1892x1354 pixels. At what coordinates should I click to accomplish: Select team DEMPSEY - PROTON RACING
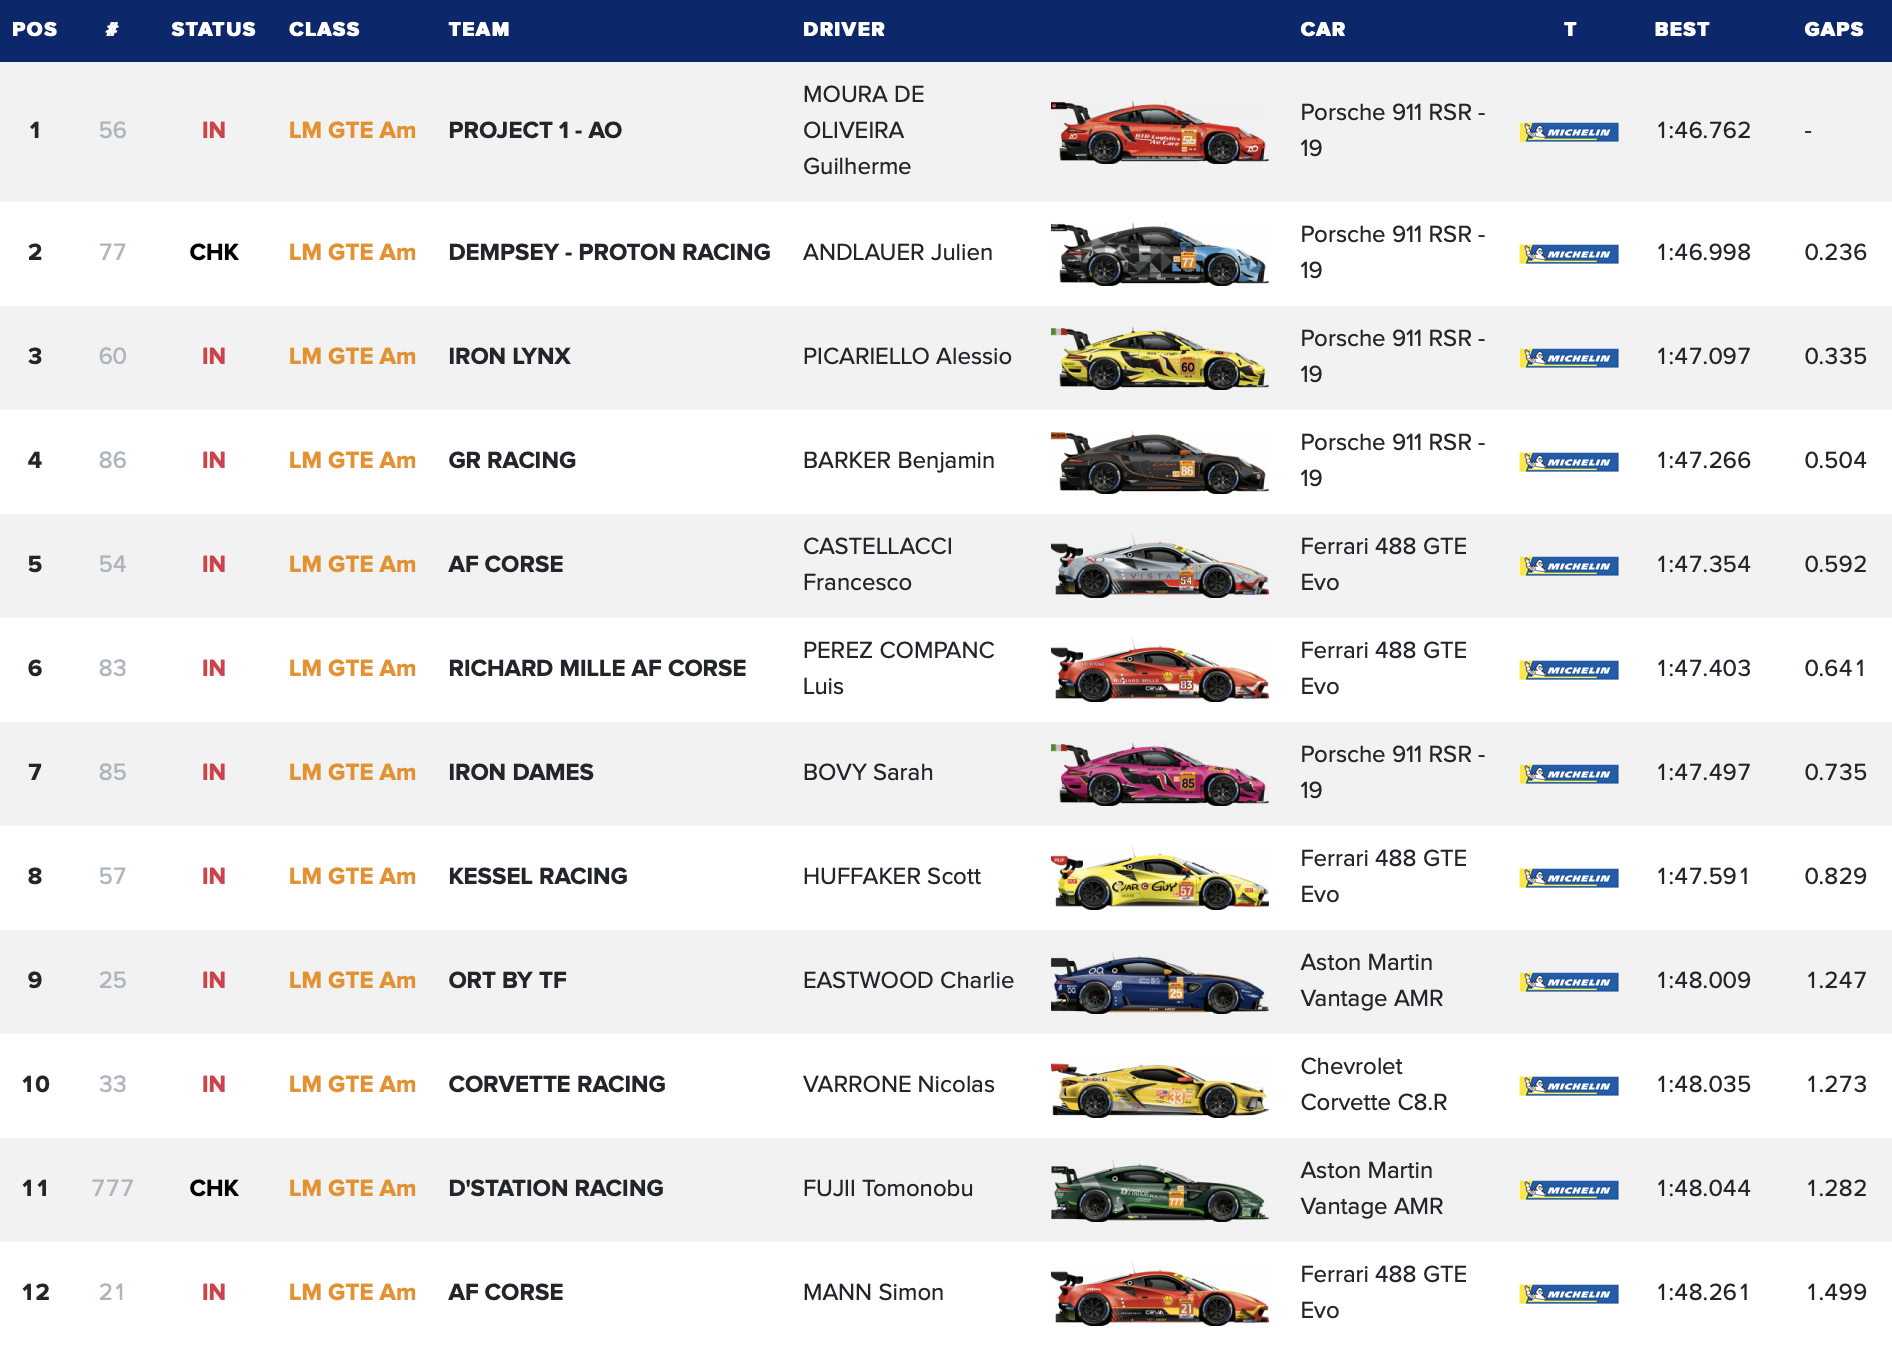(x=609, y=252)
